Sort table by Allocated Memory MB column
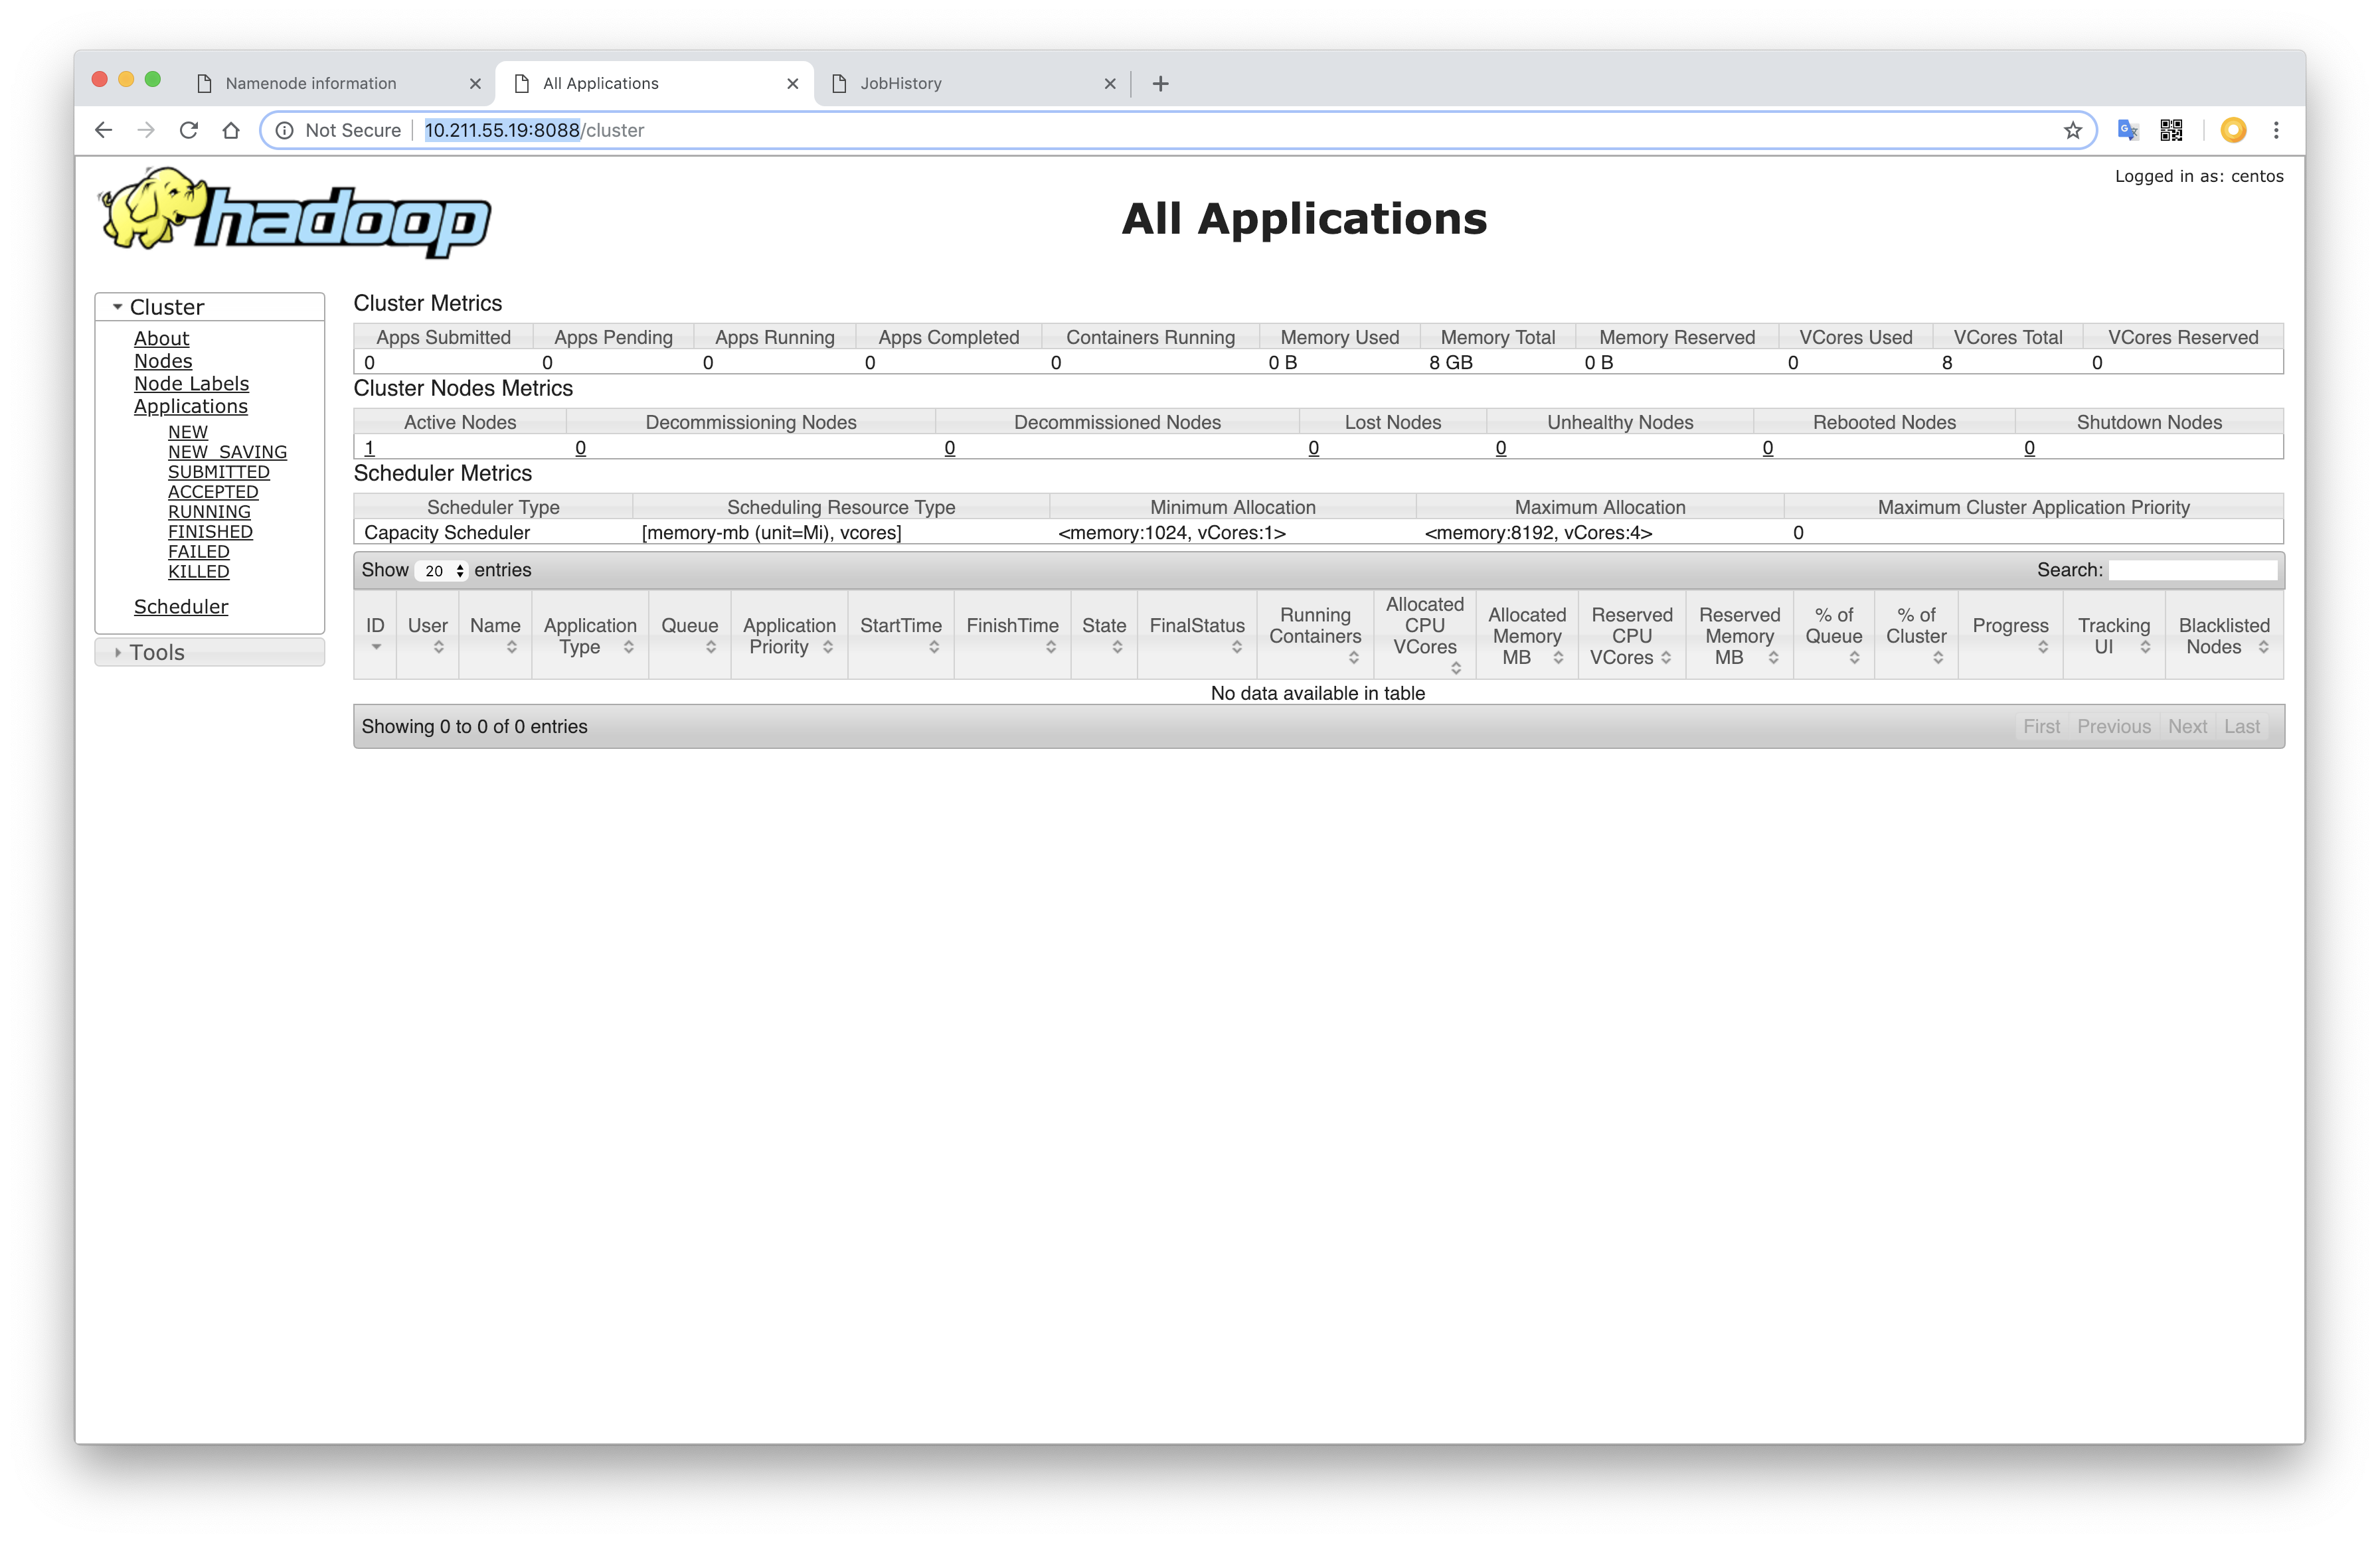This screenshot has height=1543, width=2380. (x=1527, y=635)
